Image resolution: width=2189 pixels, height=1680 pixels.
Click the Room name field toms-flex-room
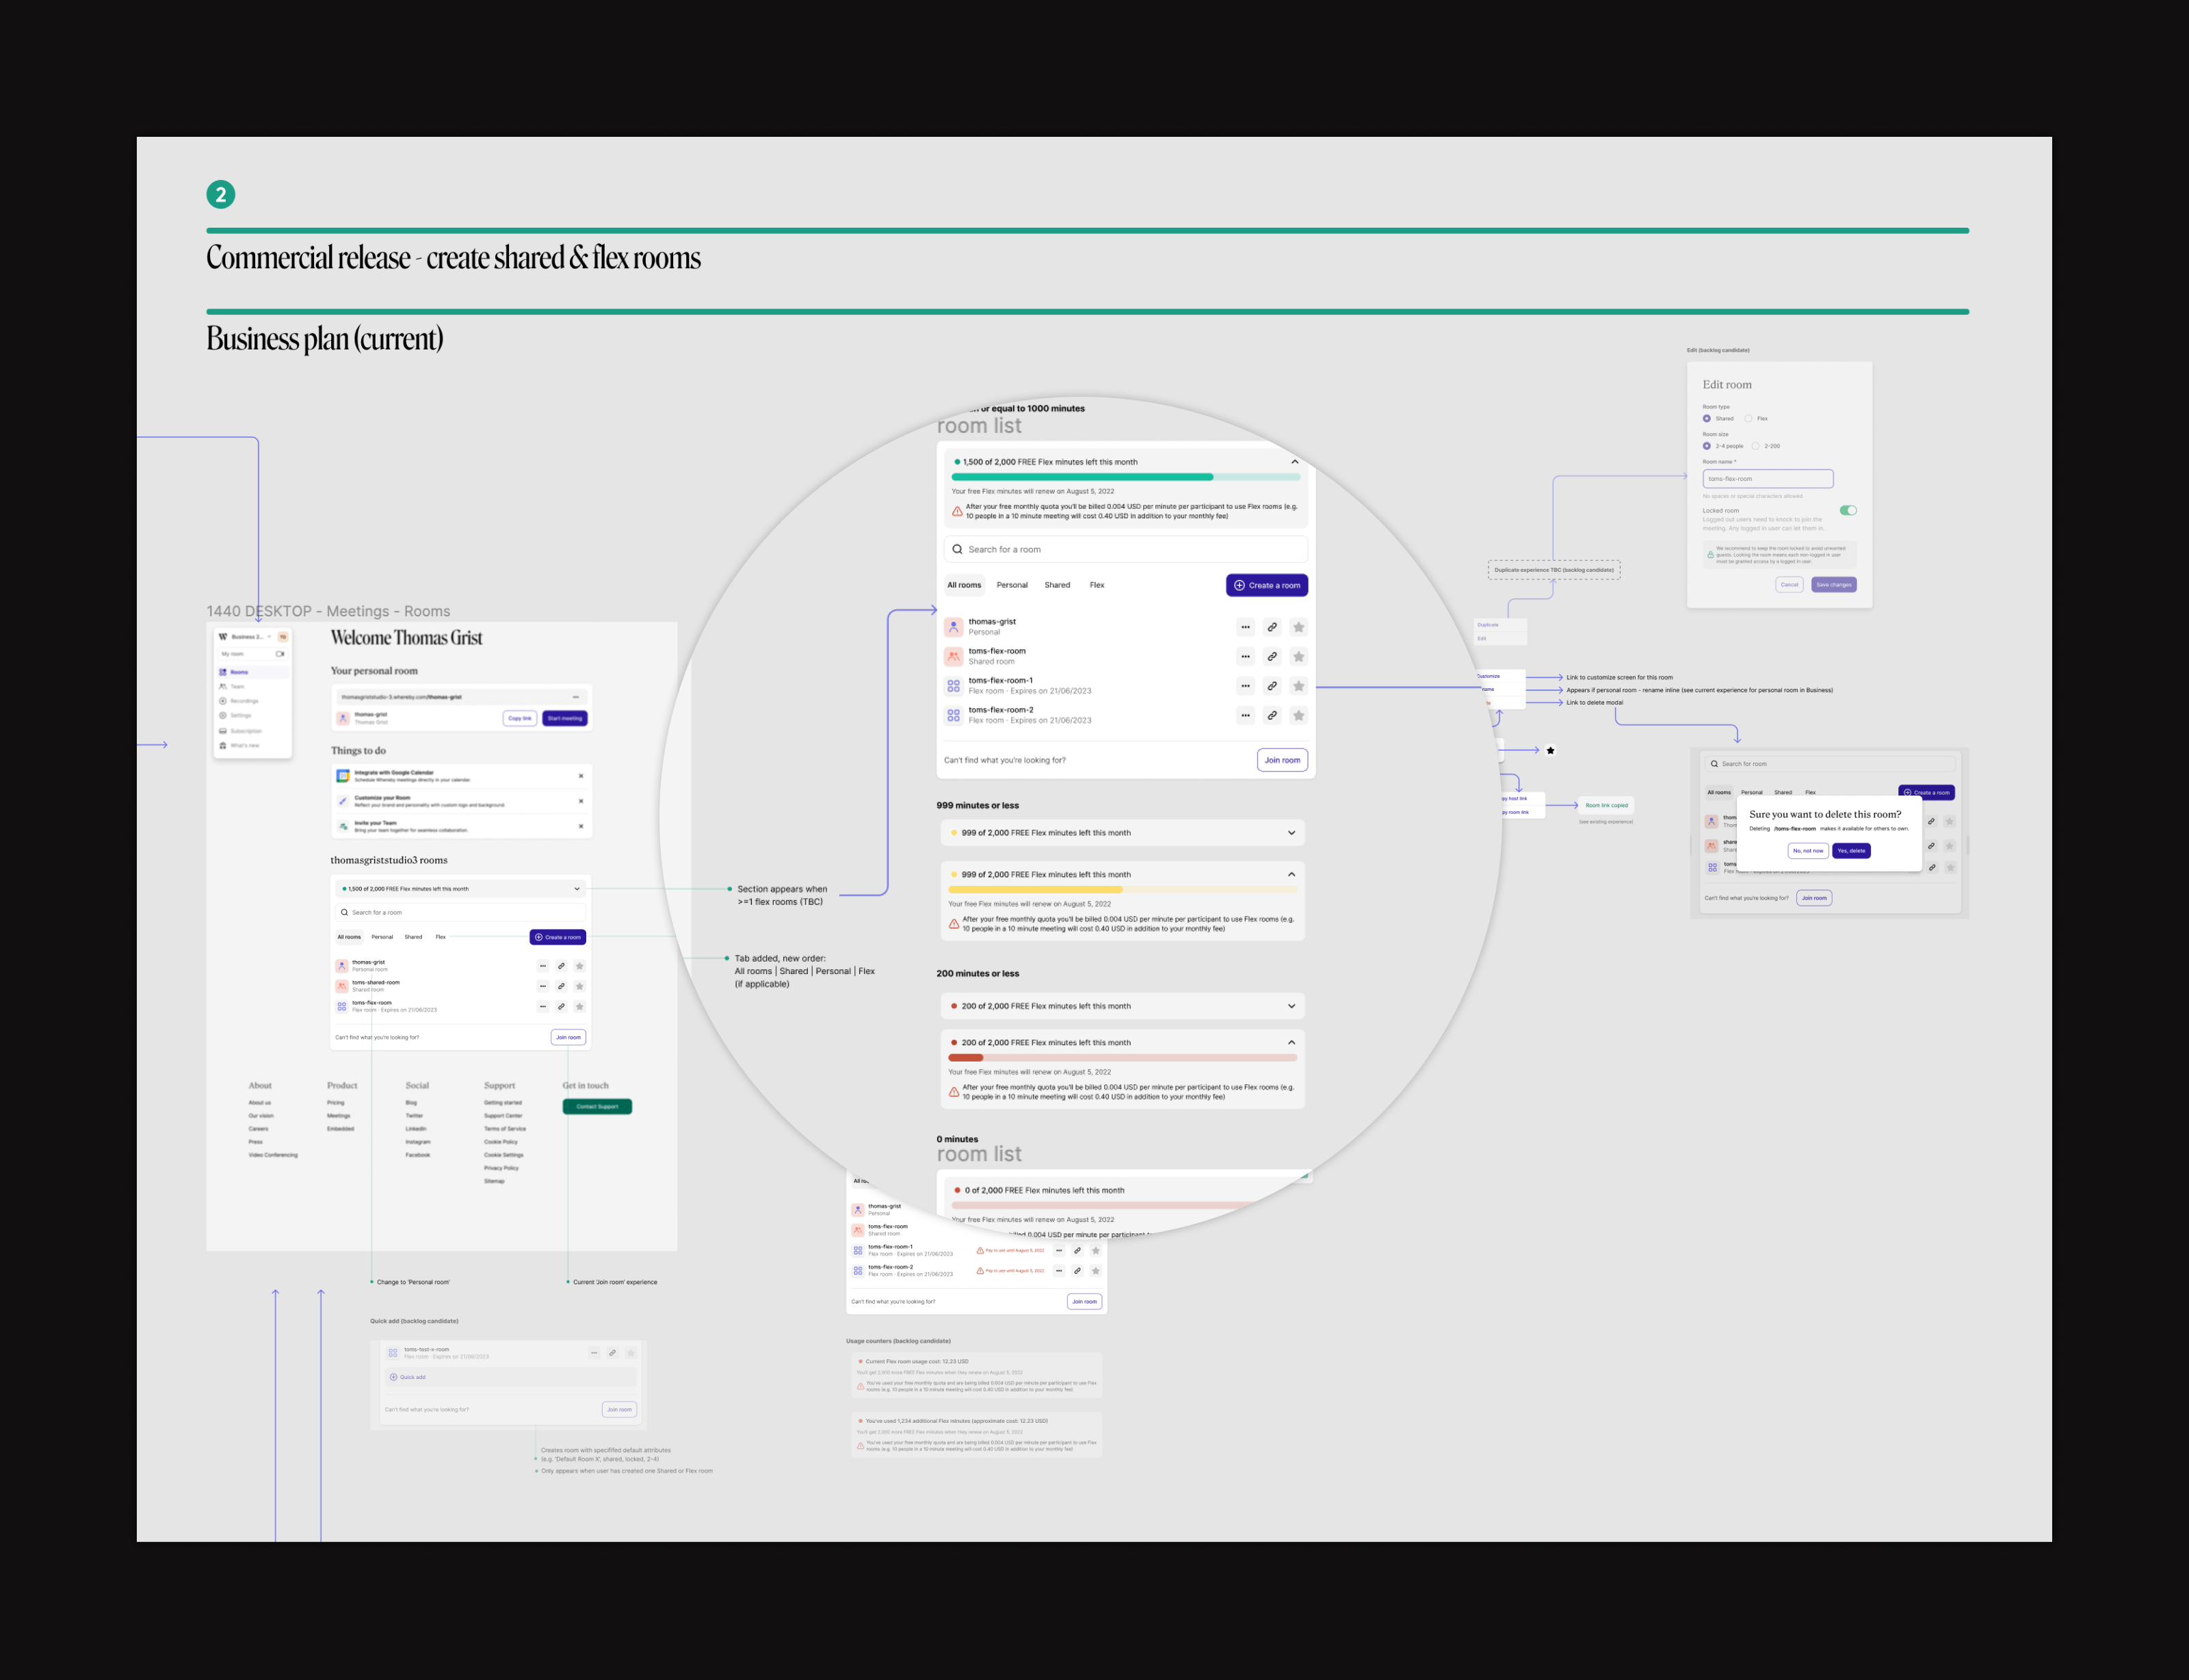[x=1768, y=479]
